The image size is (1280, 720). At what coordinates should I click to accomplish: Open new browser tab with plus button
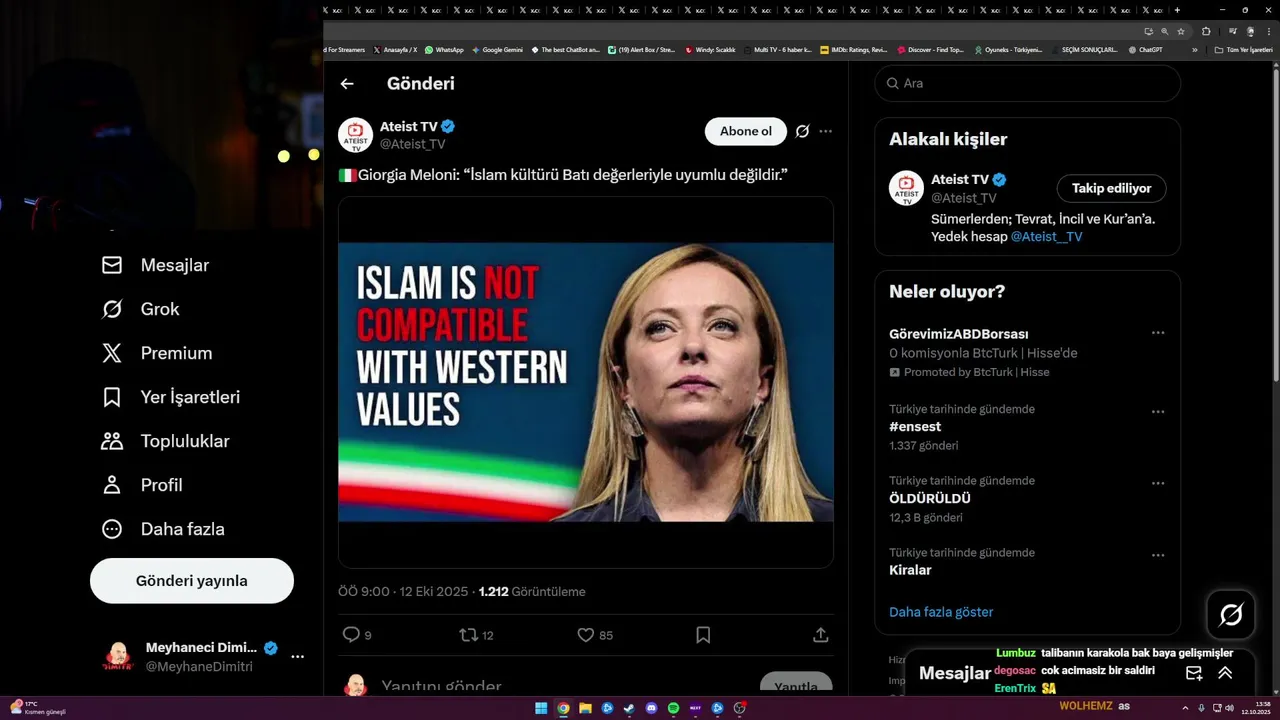(x=1177, y=10)
